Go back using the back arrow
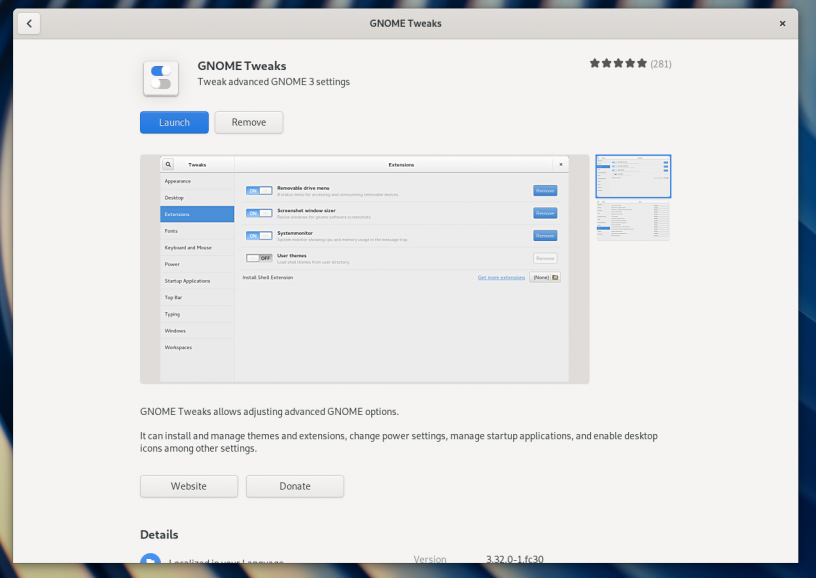This screenshot has width=816, height=578. pyautogui.click(x=28, y=22)
